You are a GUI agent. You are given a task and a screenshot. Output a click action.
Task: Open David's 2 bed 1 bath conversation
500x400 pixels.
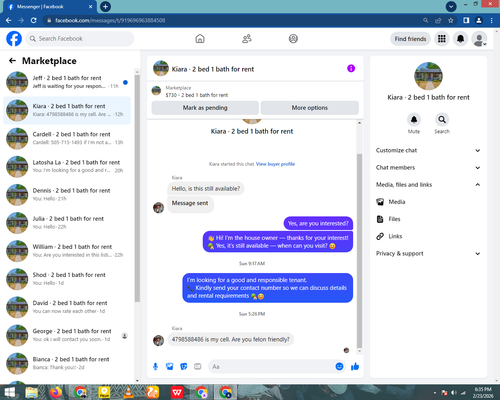click(x=67, y=307)
